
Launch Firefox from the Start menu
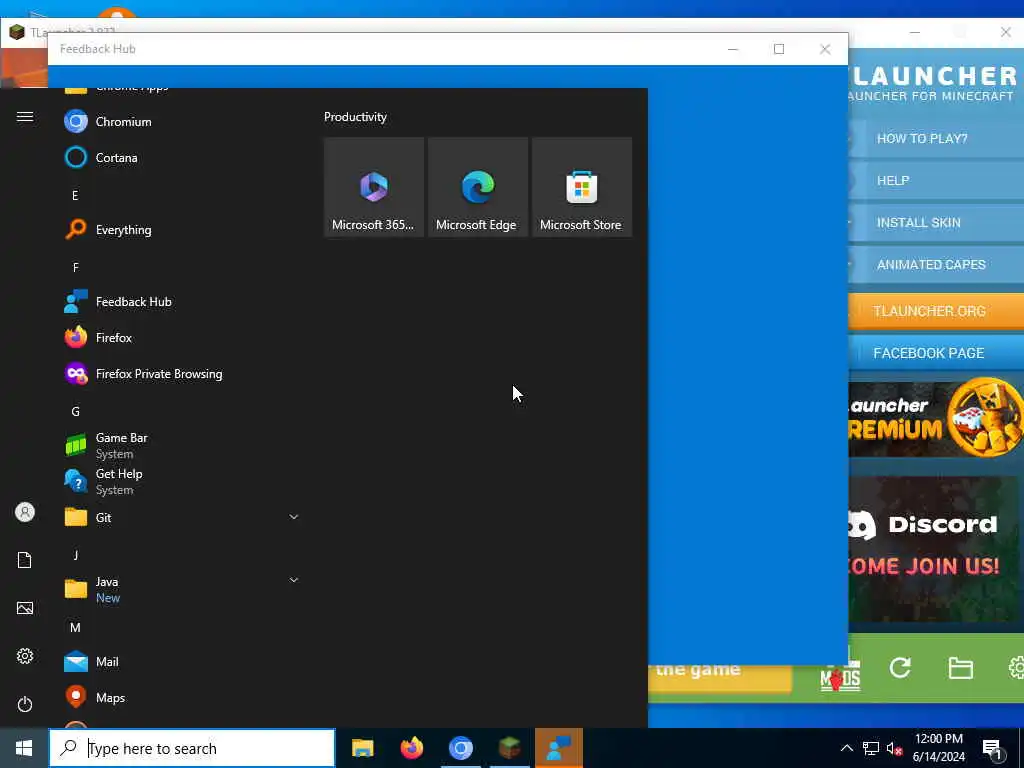(x=181, y=338)
